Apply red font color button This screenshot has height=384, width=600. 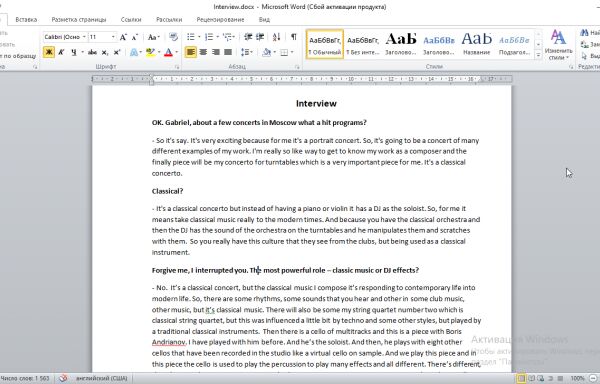tap(168, 52)
